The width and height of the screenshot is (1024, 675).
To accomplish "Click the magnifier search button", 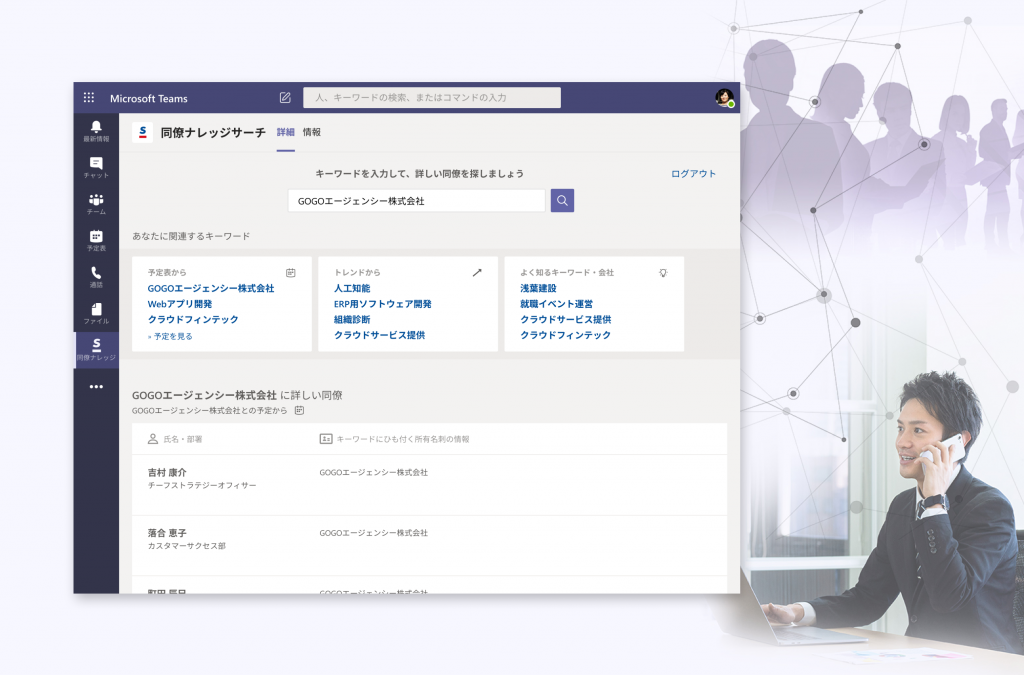I will (562, 200).
